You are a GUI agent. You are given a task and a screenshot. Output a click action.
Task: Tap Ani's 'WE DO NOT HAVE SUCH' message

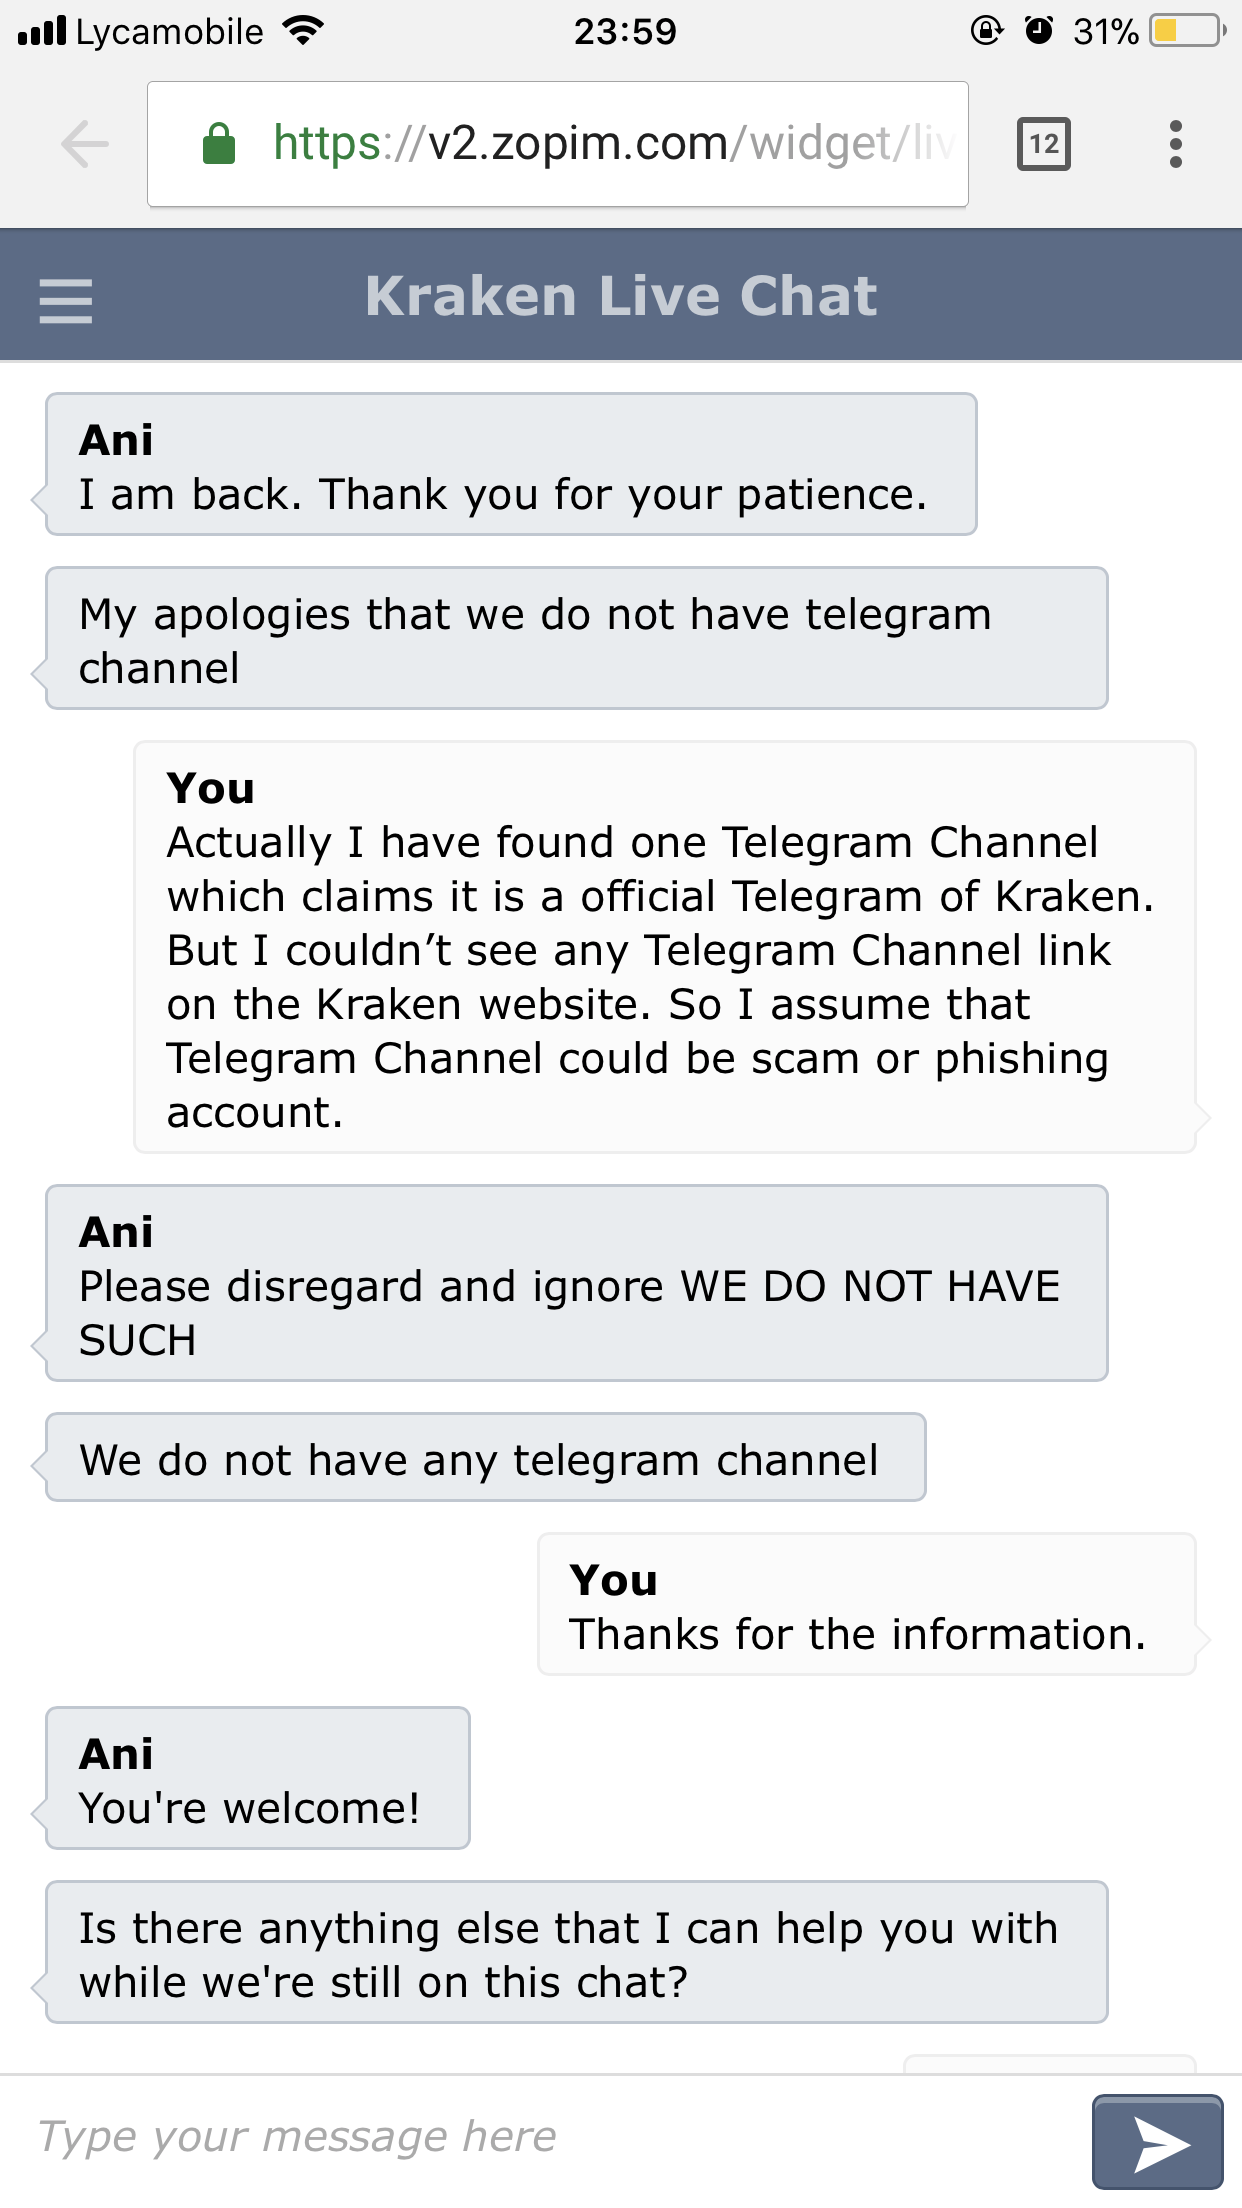coord(577,1283)
